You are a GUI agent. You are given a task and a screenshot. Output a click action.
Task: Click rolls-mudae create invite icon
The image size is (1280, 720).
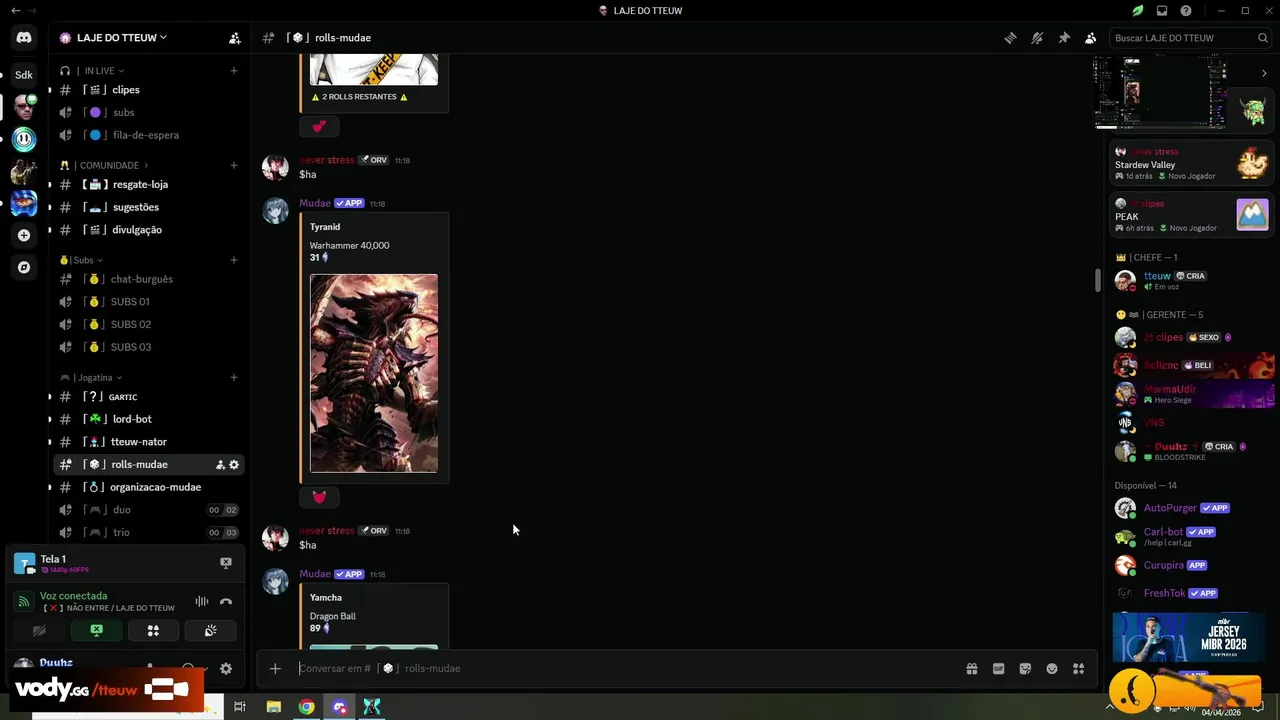pyautogui.click(x=220, y=465)
